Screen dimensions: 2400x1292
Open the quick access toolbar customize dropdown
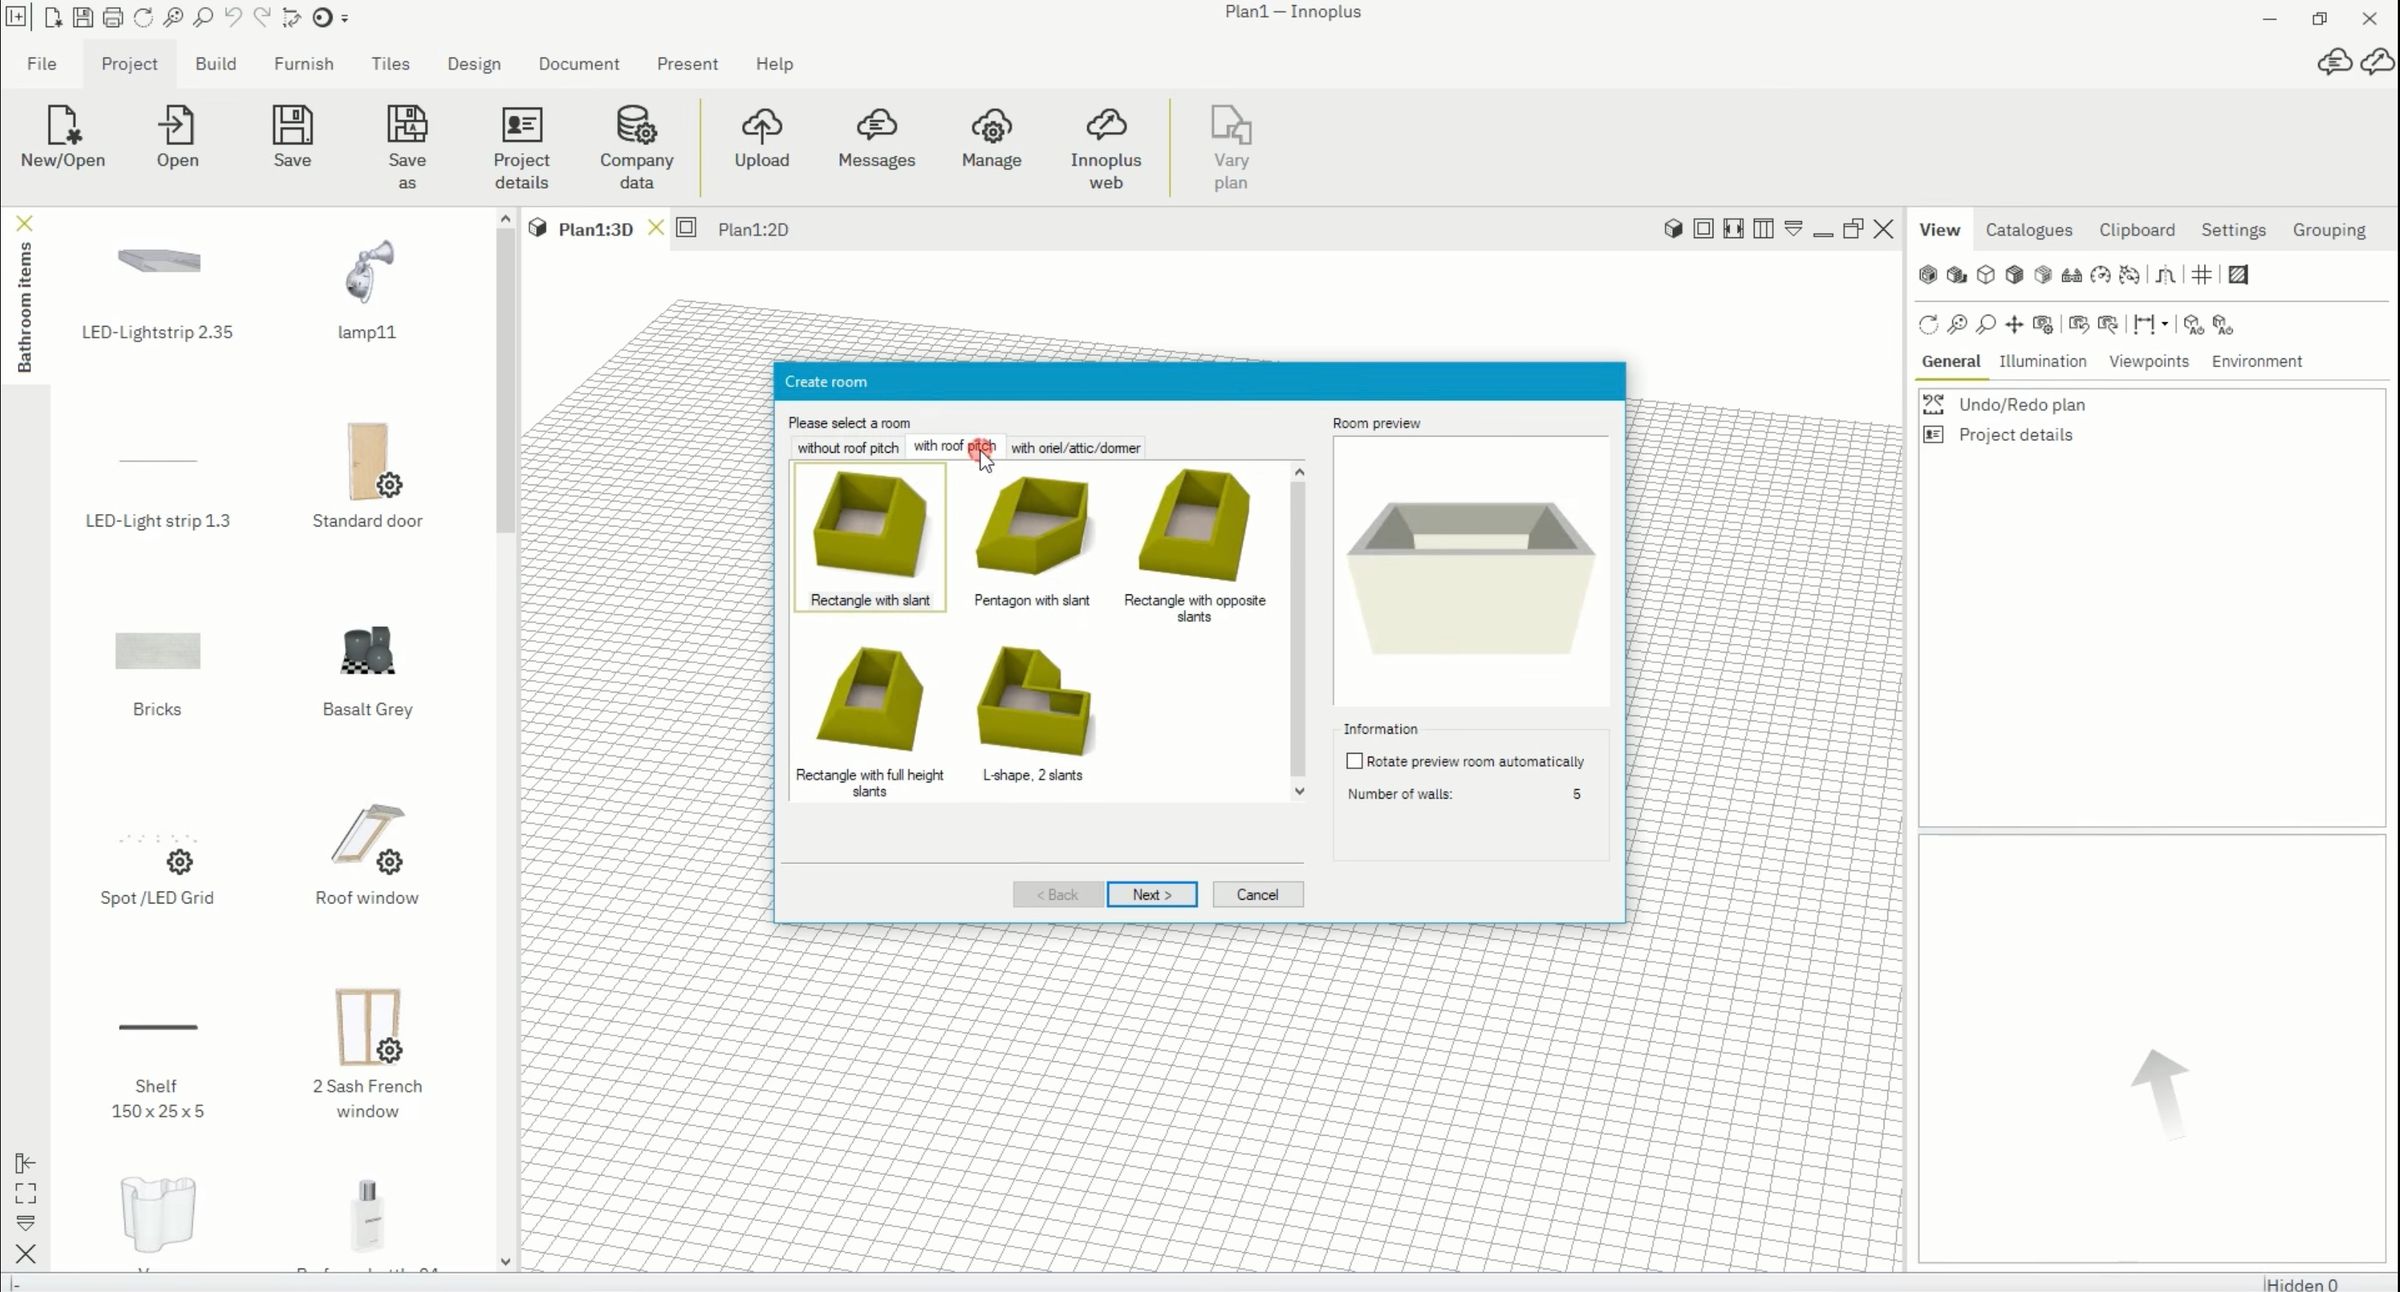coord(345,18)
